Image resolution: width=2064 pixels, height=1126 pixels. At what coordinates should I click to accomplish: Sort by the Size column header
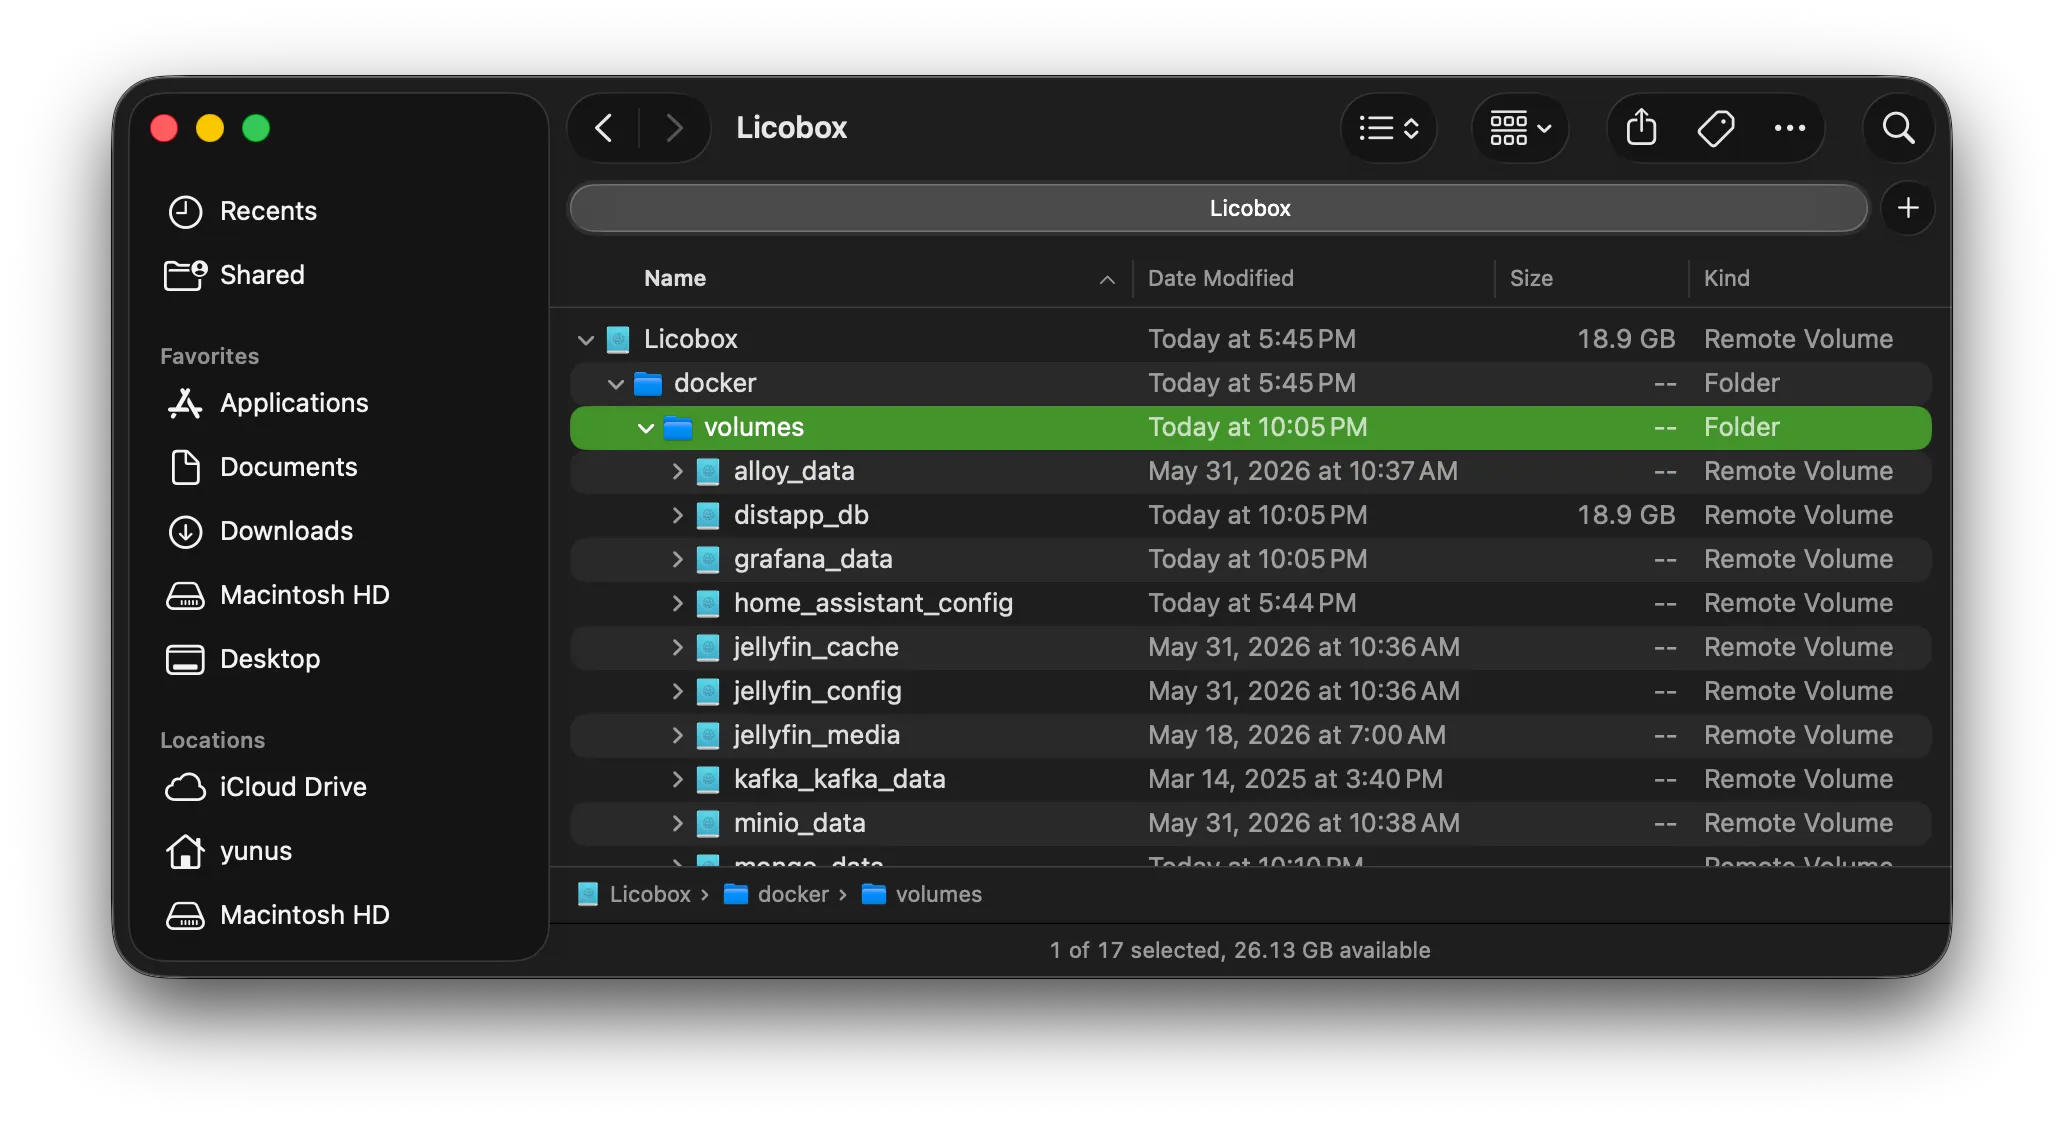click(x=1531, y=278)
